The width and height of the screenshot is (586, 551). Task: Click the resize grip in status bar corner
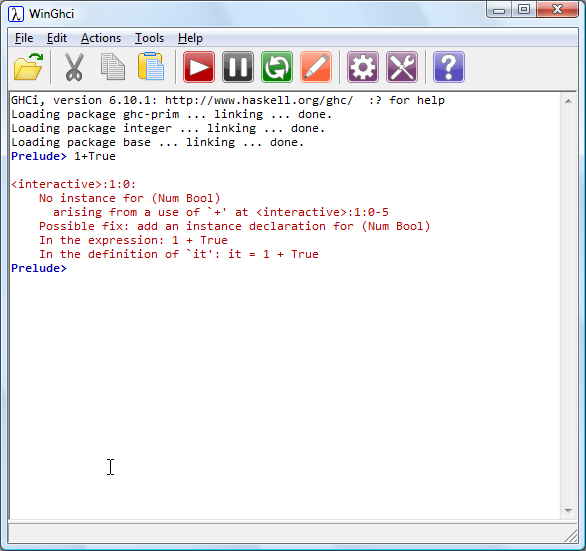point(571,536)
